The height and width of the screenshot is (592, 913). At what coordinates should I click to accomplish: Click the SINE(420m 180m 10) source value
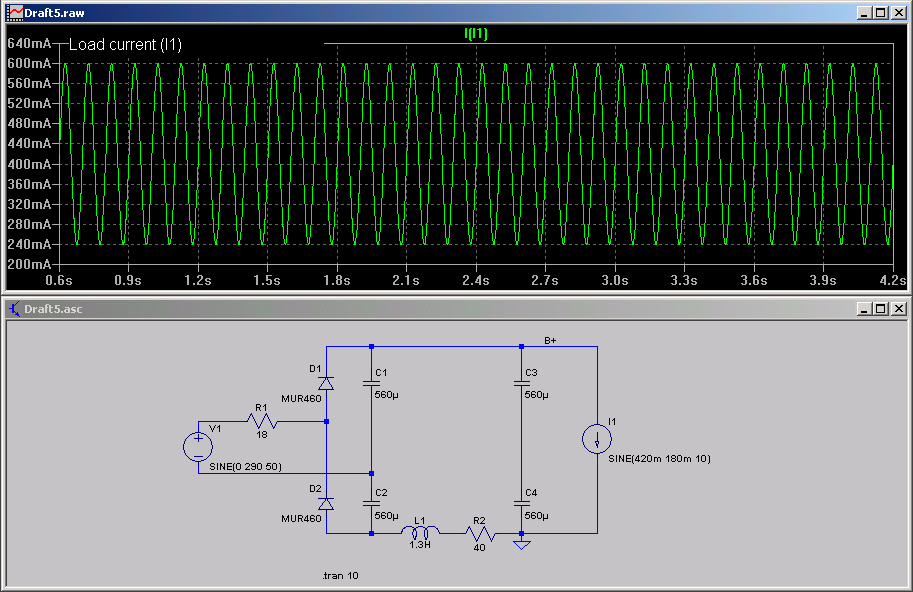(x=659, y=459)
